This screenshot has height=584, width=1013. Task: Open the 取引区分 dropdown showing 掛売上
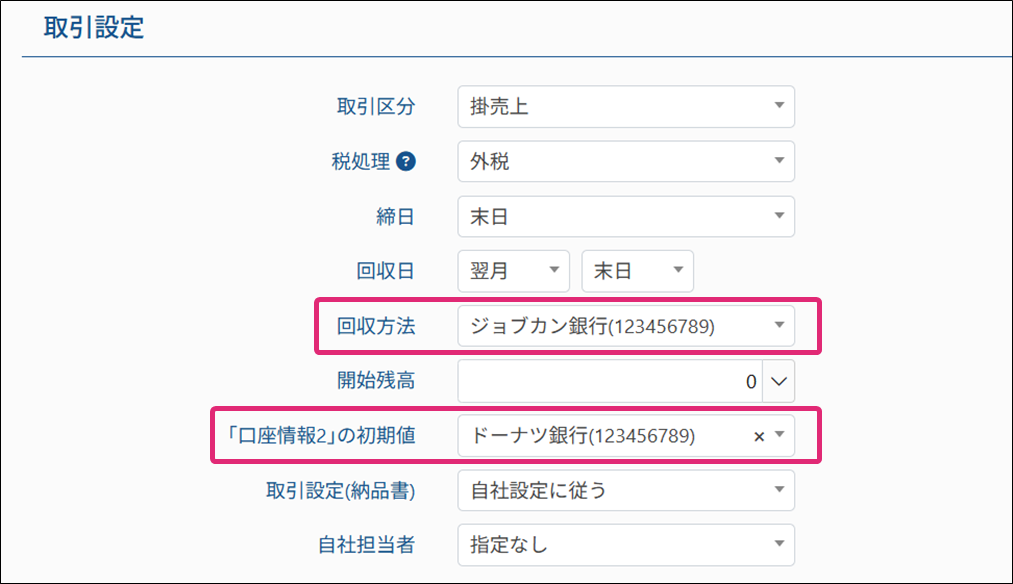click(625, 107)
